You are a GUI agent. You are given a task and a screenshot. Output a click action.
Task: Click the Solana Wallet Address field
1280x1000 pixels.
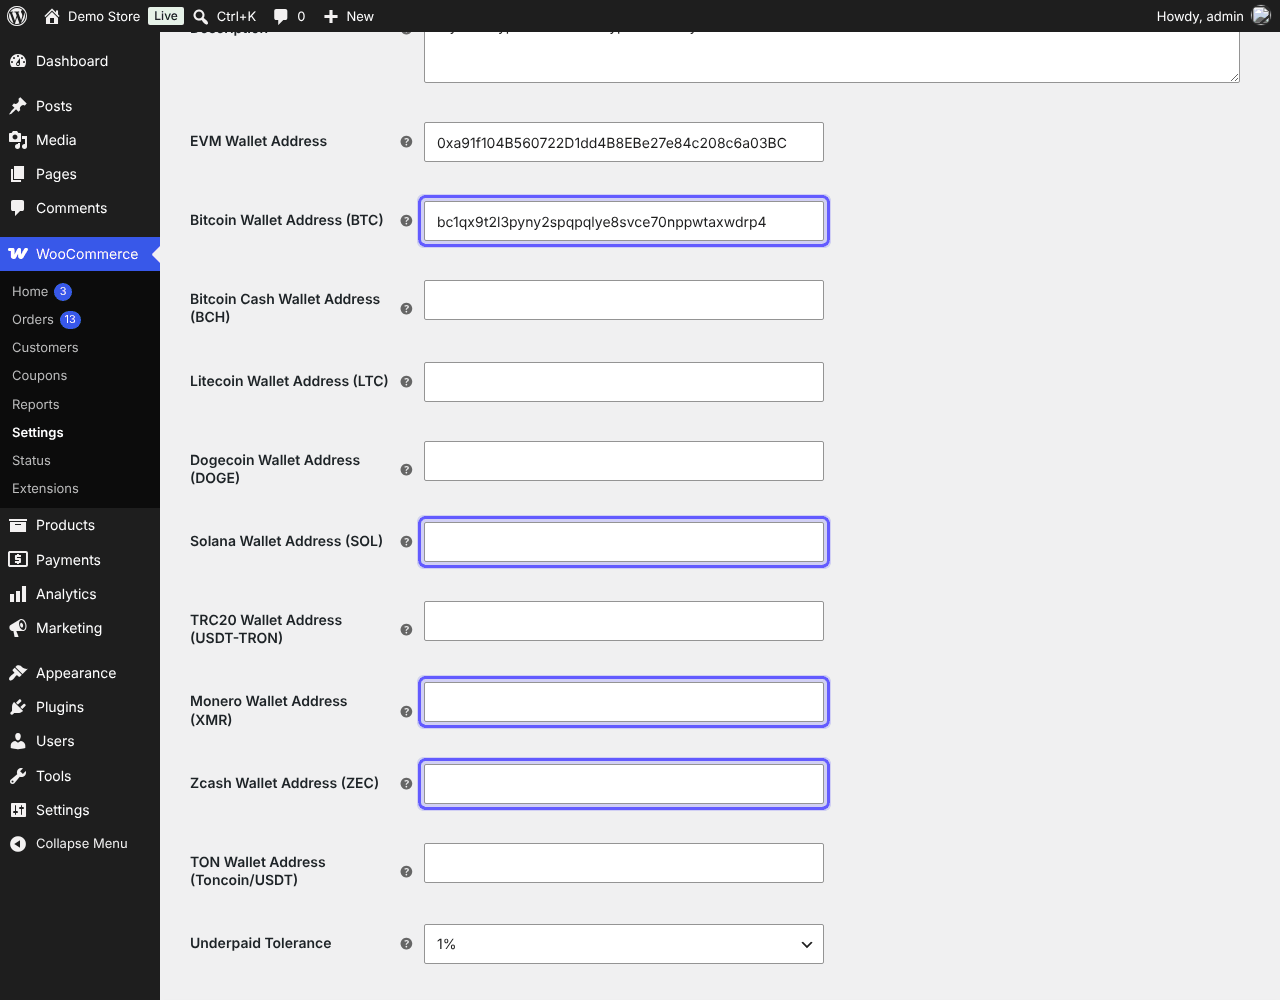(x=624, y=542)
